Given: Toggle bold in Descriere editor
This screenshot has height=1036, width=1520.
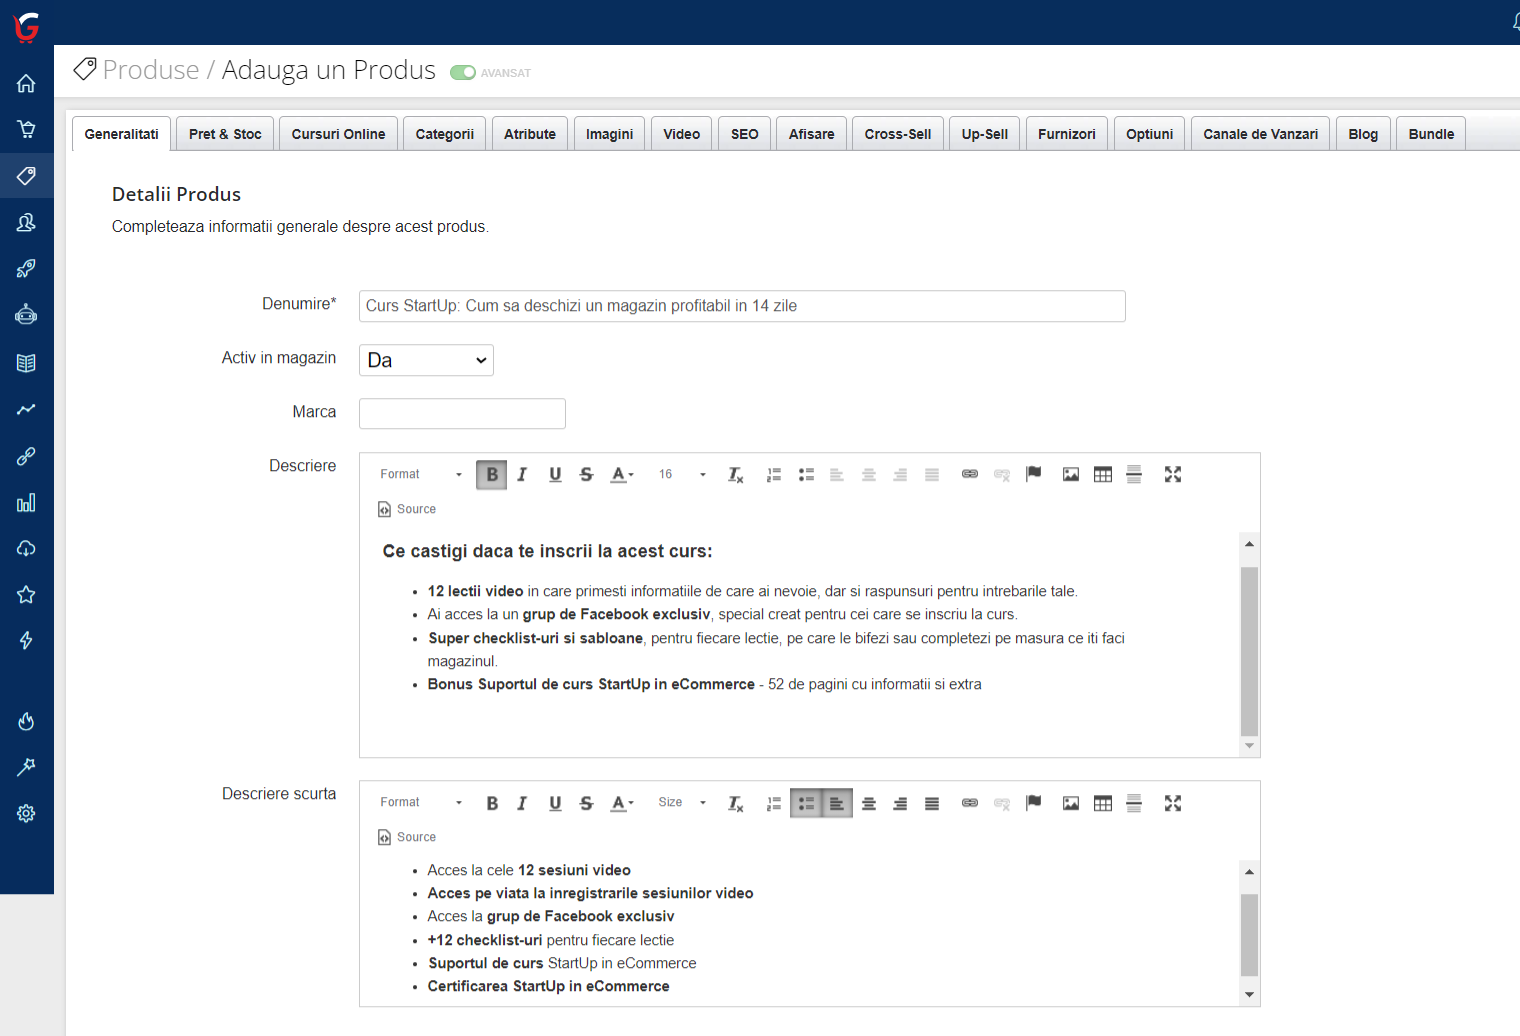Looking at the screenshot, I should point(492,474).
